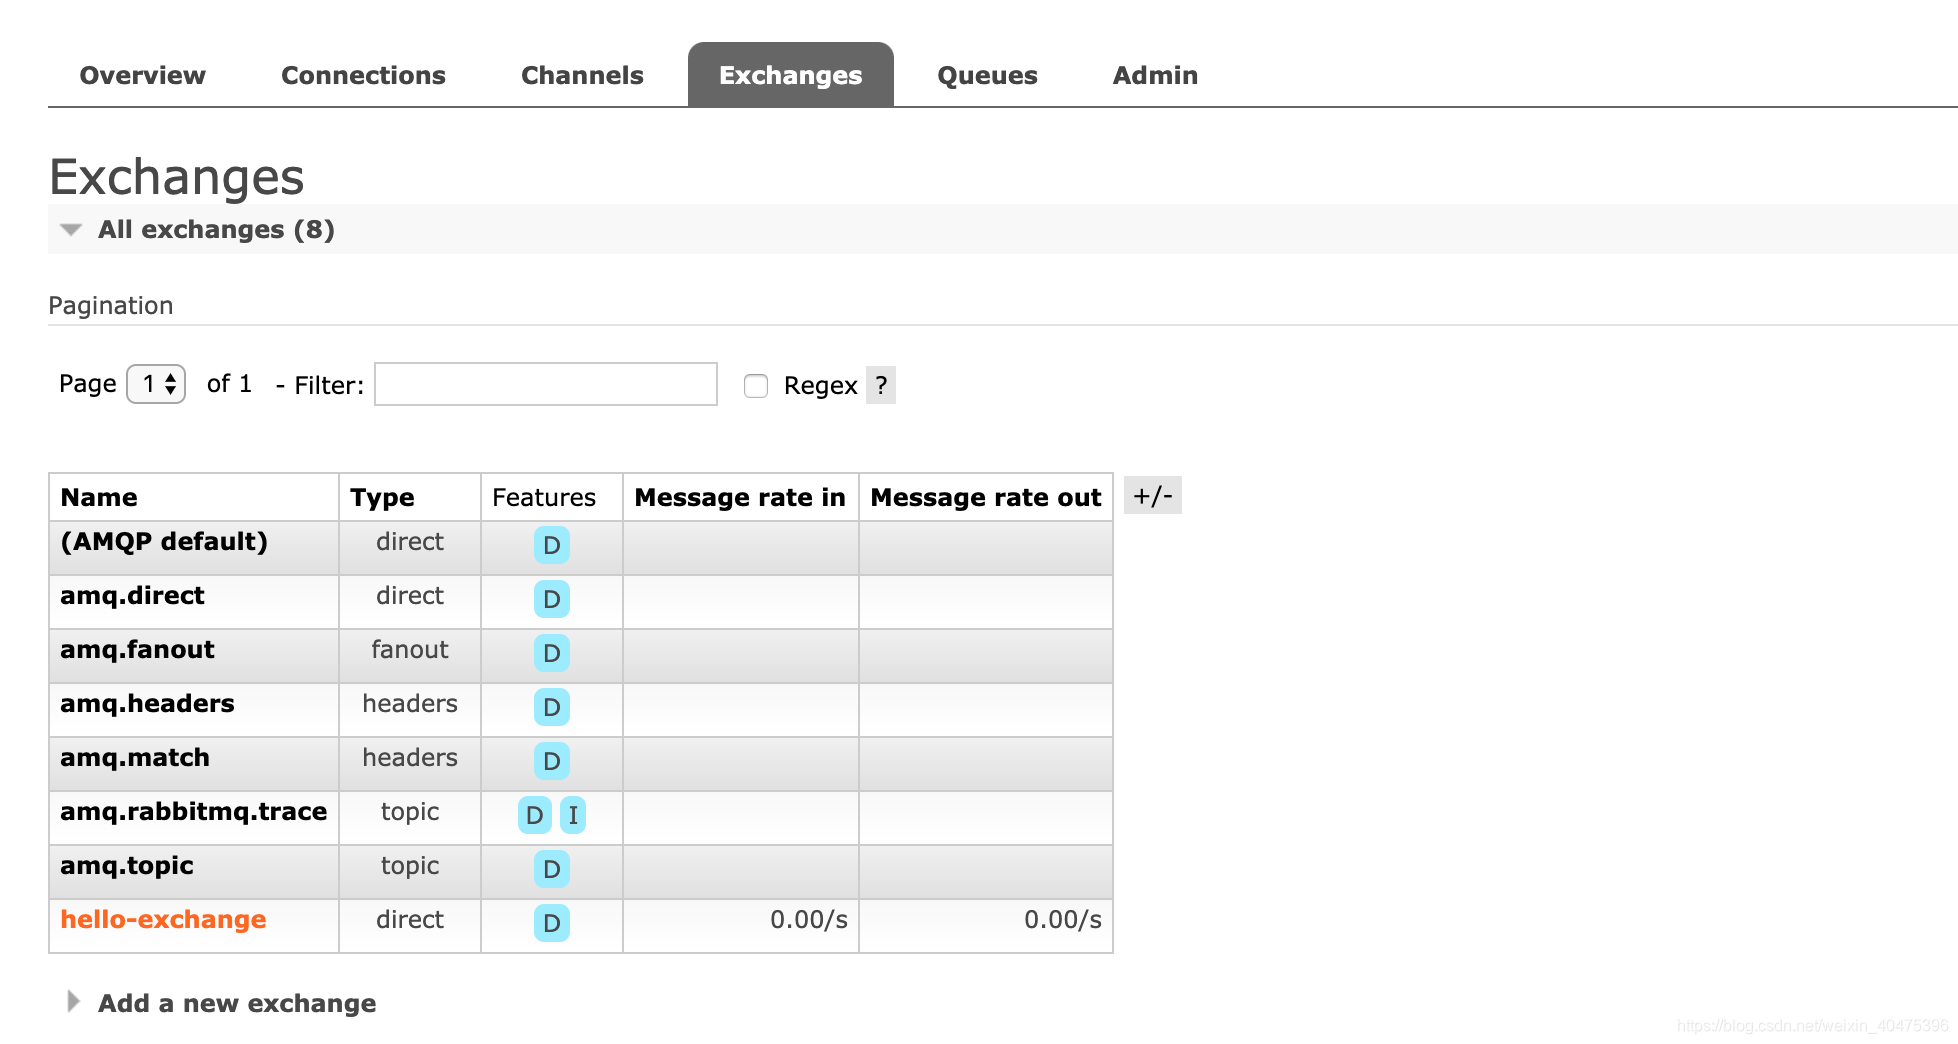Image resolution: width=1958 pixels, height=1044 pixels.
Task: Sort the table by the Name column
Action: click(99, 497)
